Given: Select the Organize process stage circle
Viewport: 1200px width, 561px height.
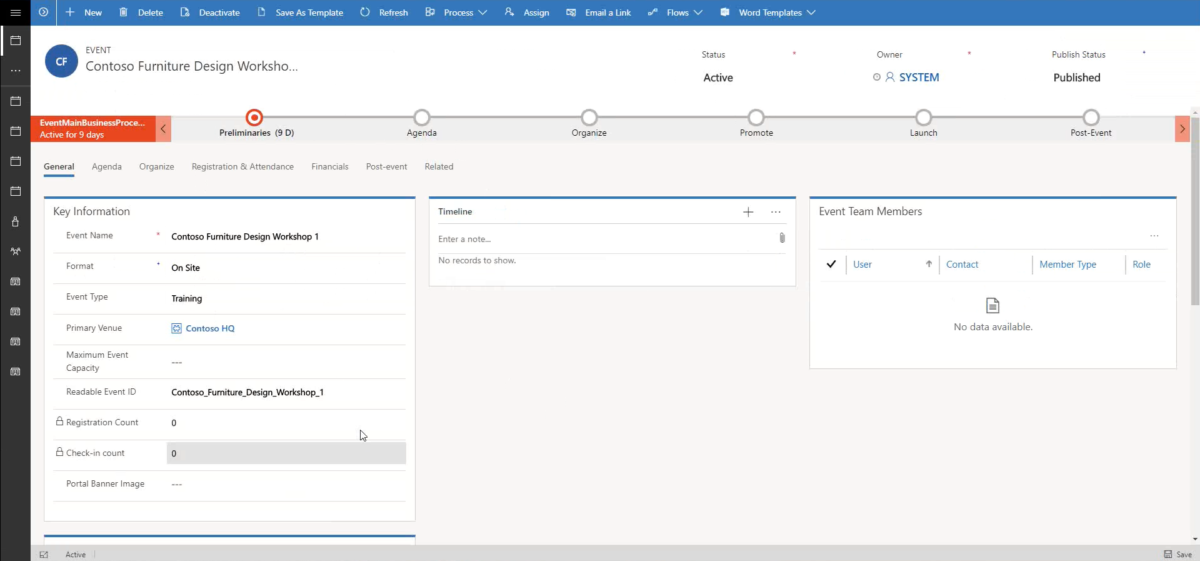Looking at the screenshot, I should pos(589,118).
